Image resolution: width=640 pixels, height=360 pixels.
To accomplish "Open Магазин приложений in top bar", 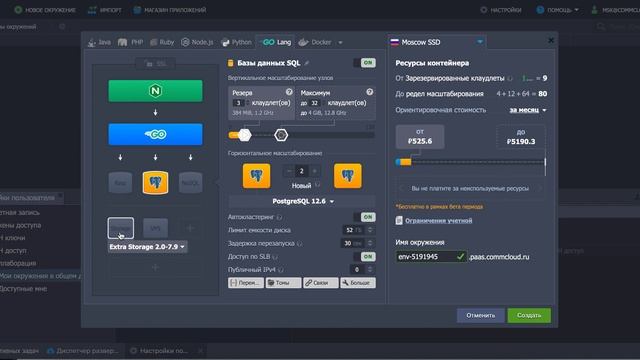I will pos(170,10).
